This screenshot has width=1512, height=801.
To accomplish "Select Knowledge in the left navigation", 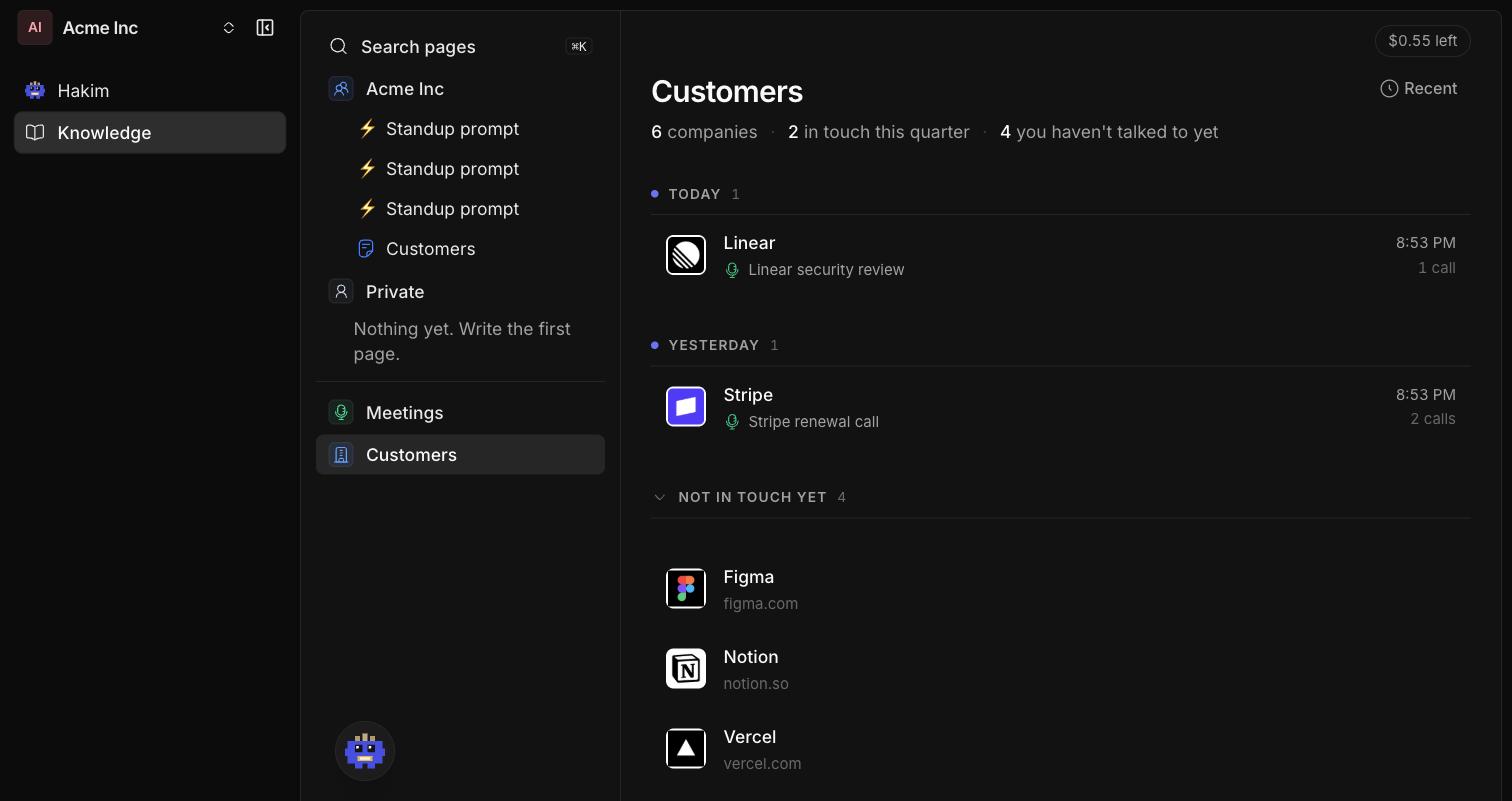I will pyautogui.click(x=150, y=133).
